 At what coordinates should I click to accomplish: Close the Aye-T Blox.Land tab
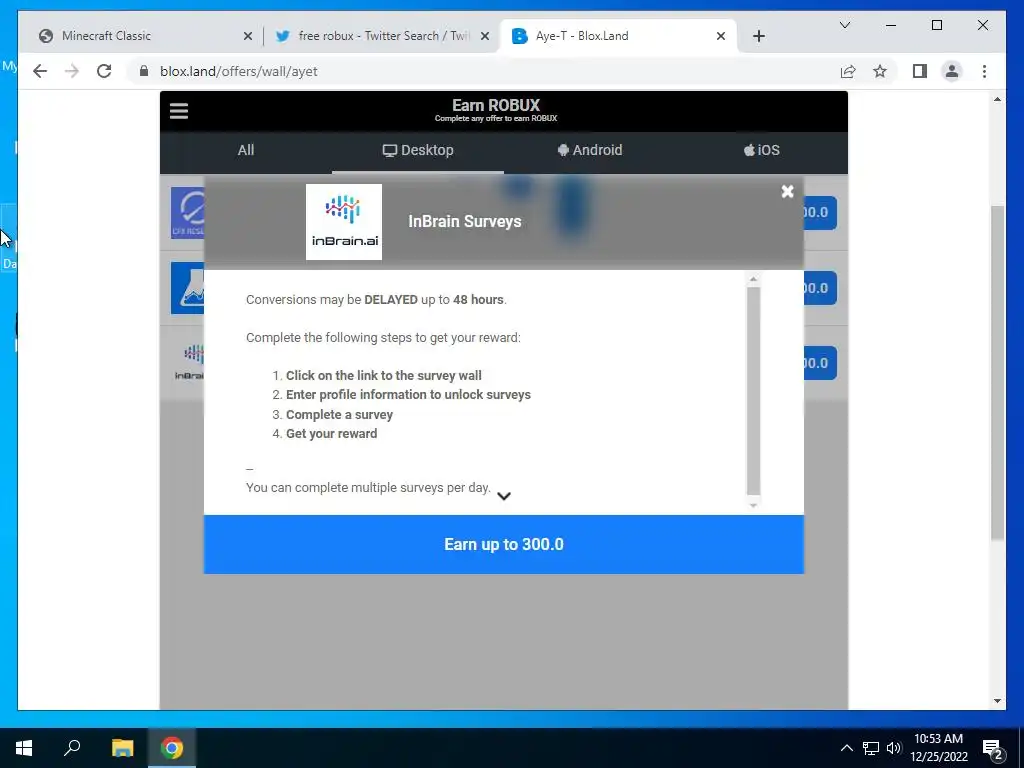[721, 37]
